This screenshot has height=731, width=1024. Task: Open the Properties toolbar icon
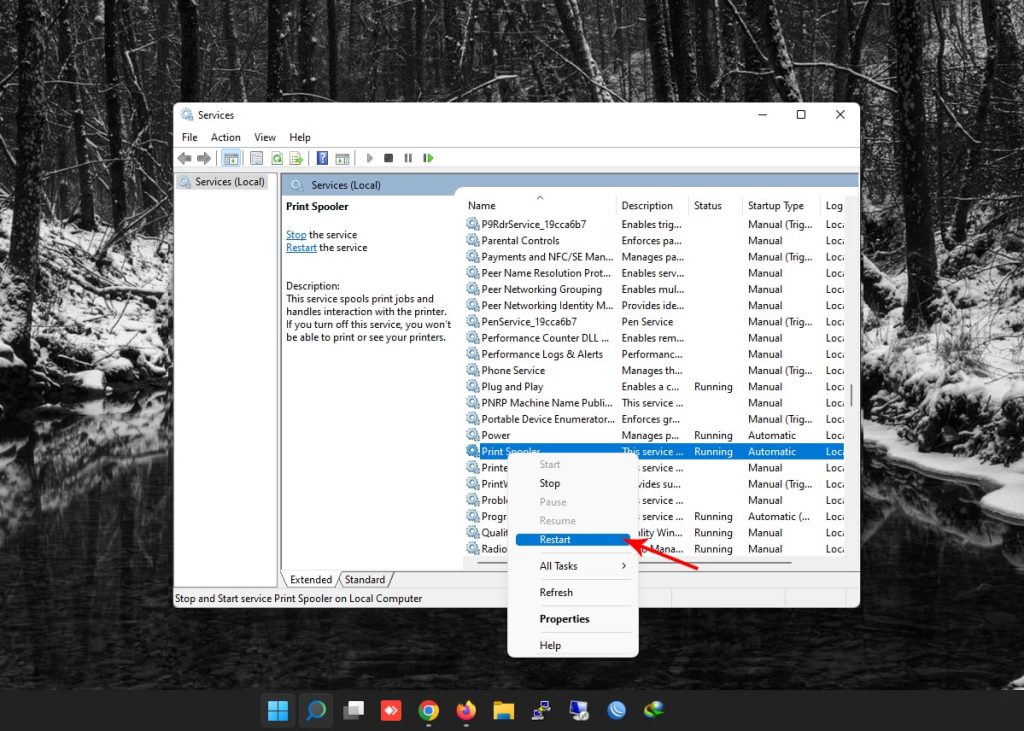[256, 158]
